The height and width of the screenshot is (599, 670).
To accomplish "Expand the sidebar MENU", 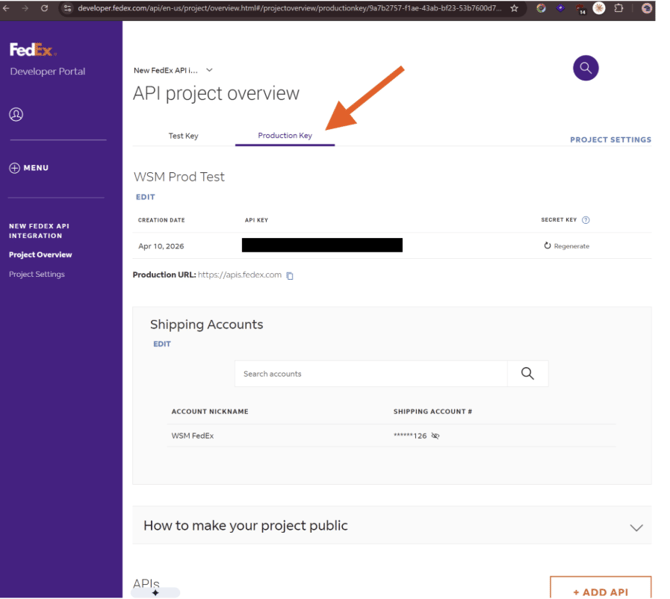I will 29,168.
